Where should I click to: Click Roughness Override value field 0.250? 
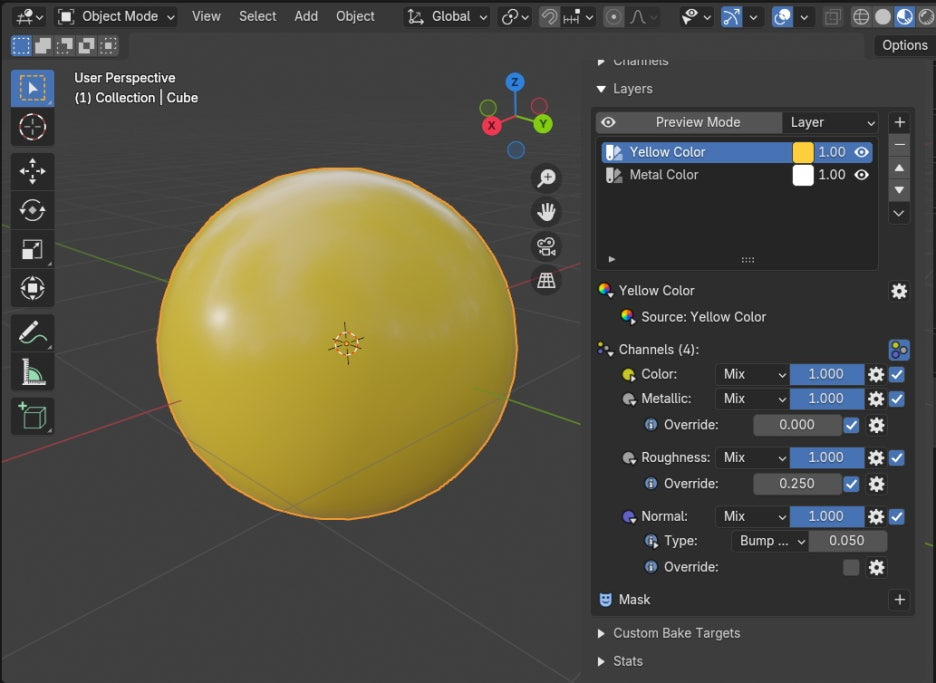[x=797, y=484]
